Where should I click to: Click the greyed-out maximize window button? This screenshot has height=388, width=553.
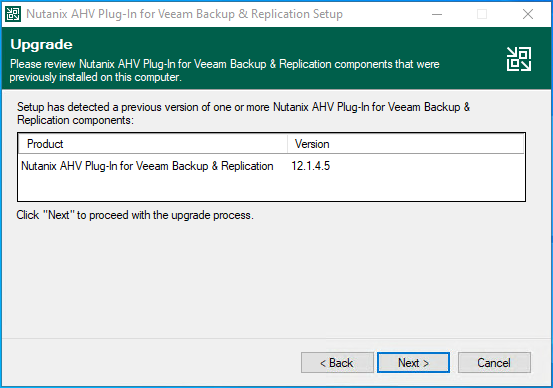click(x=482, y=14)
